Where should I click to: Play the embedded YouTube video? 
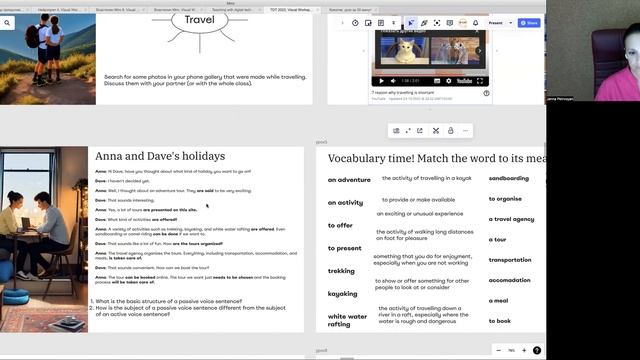pyautogui.click(x=381, y=81)
